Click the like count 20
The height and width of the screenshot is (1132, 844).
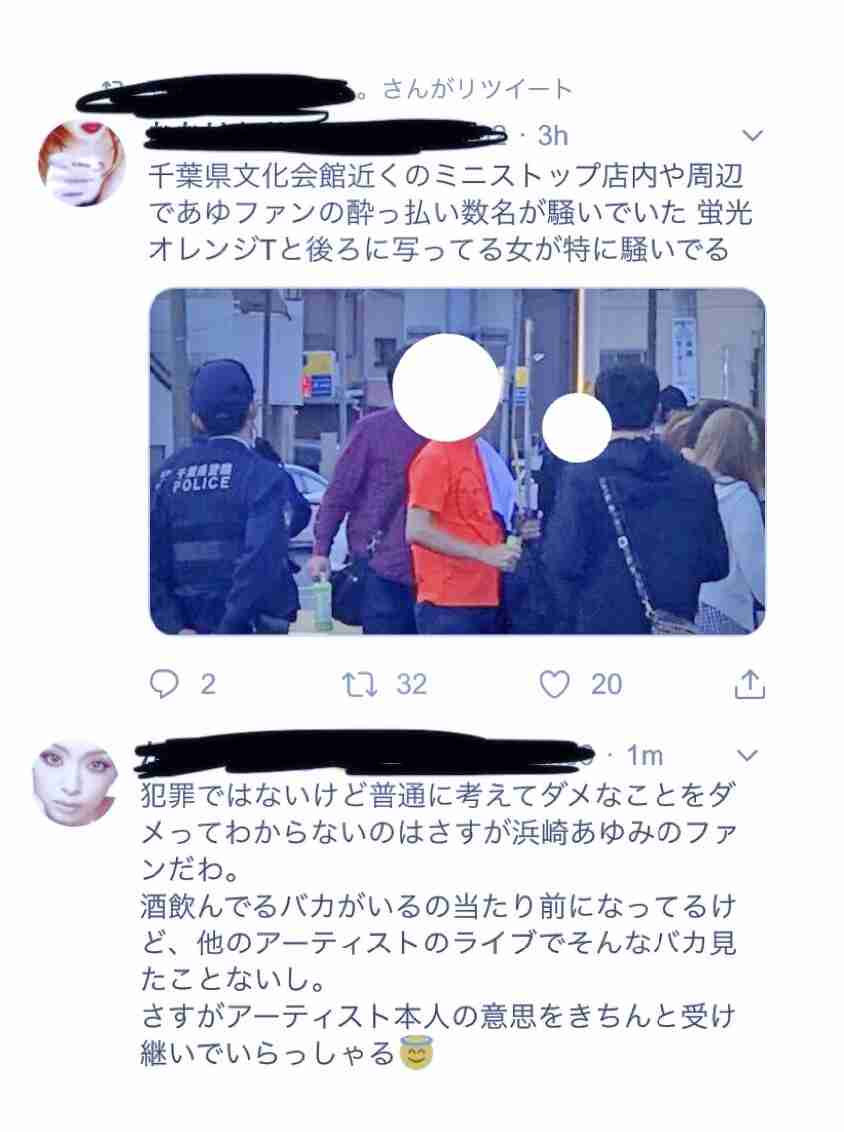606,684
